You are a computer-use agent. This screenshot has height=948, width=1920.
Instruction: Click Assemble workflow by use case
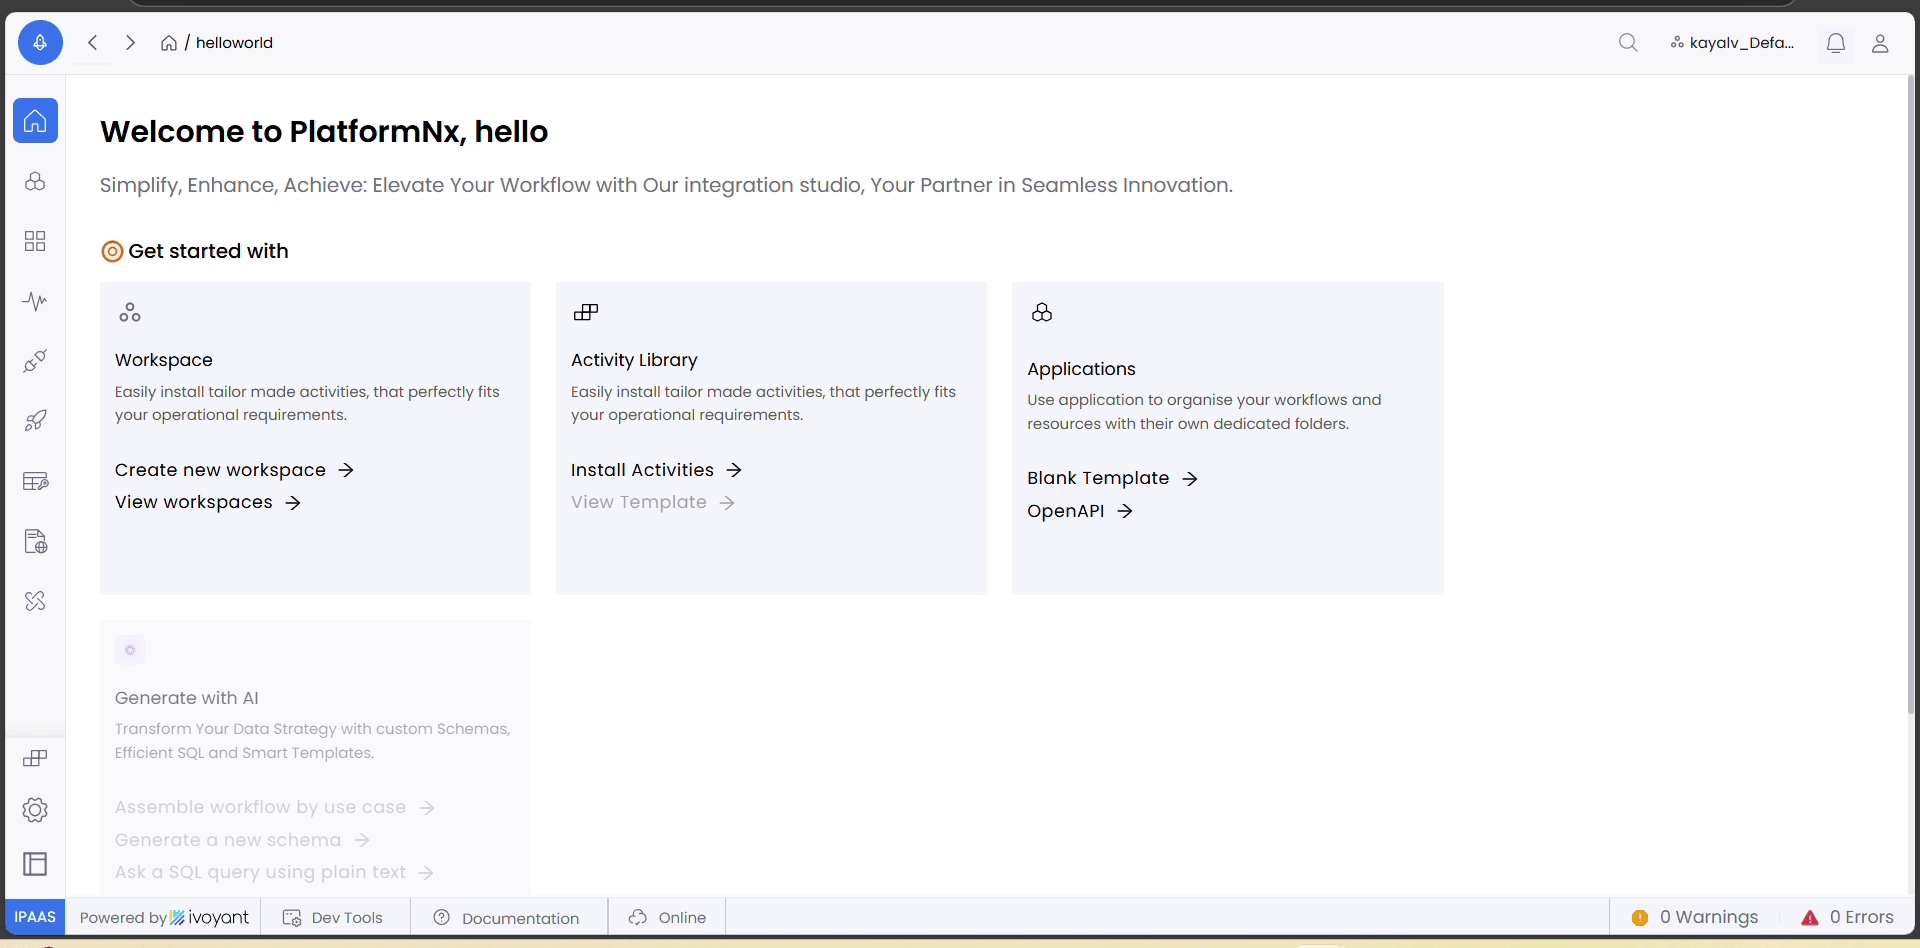pos(275,807)
